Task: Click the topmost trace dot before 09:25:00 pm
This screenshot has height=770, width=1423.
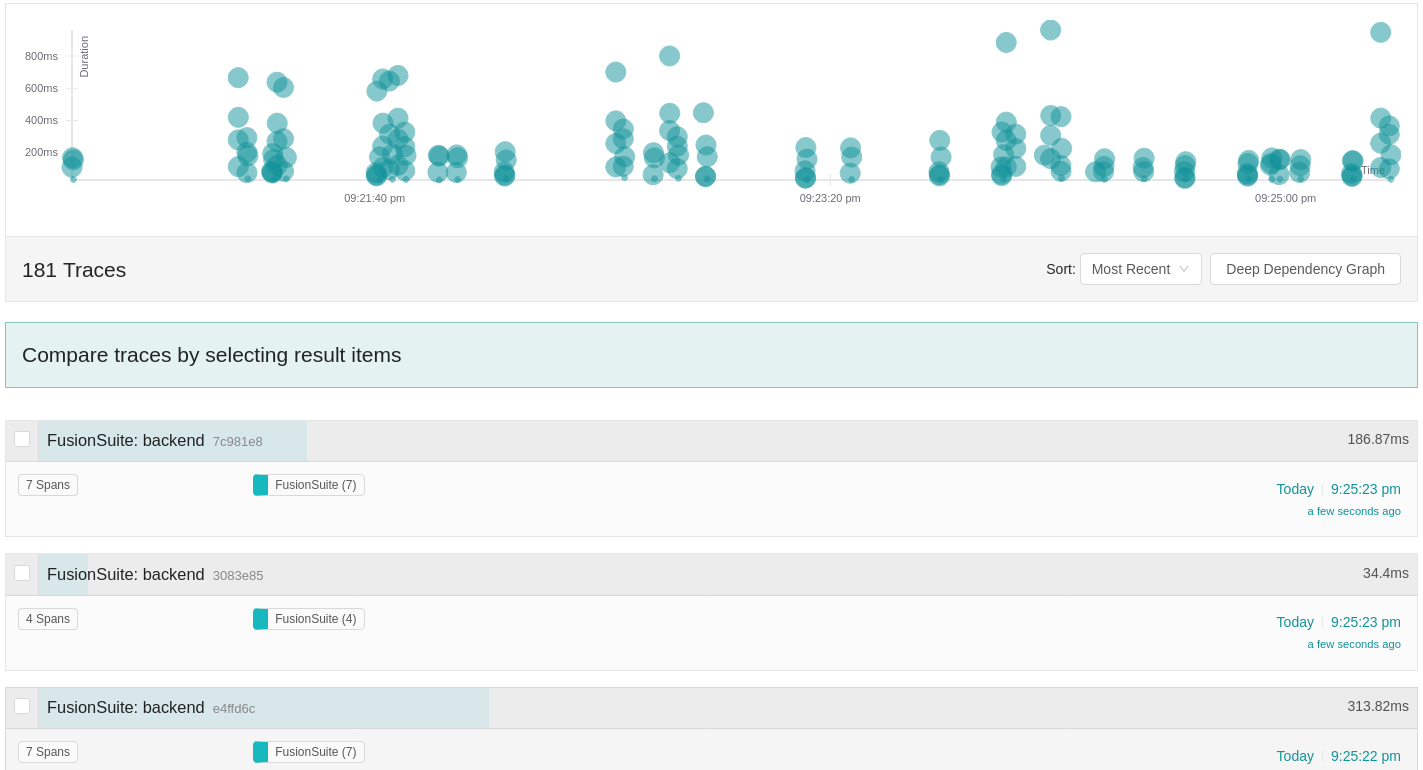Action: click(1050, 30)
